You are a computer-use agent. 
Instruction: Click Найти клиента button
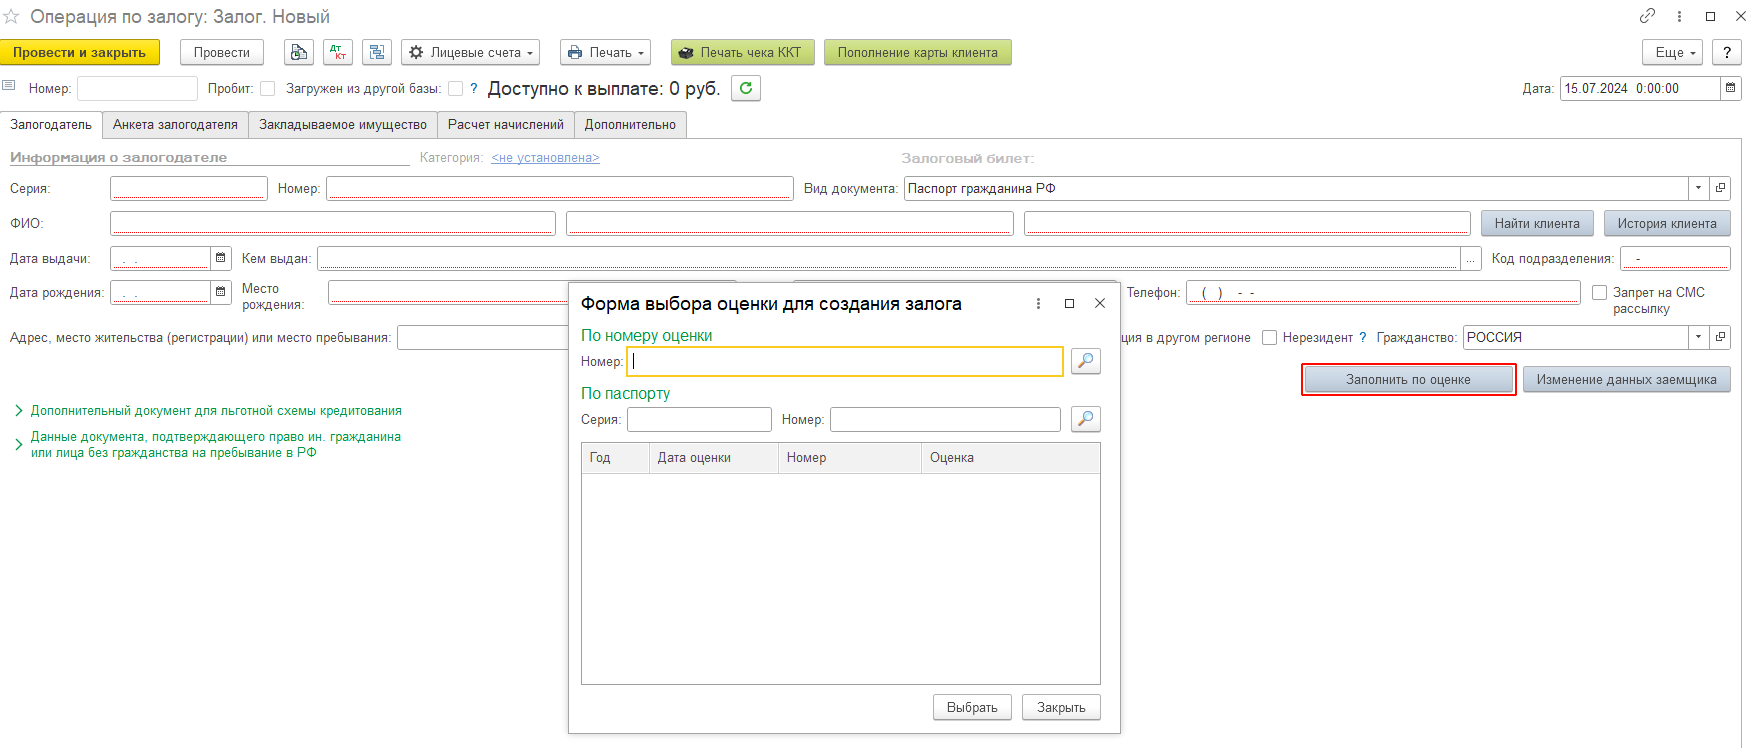click(x=1537, y=223)
